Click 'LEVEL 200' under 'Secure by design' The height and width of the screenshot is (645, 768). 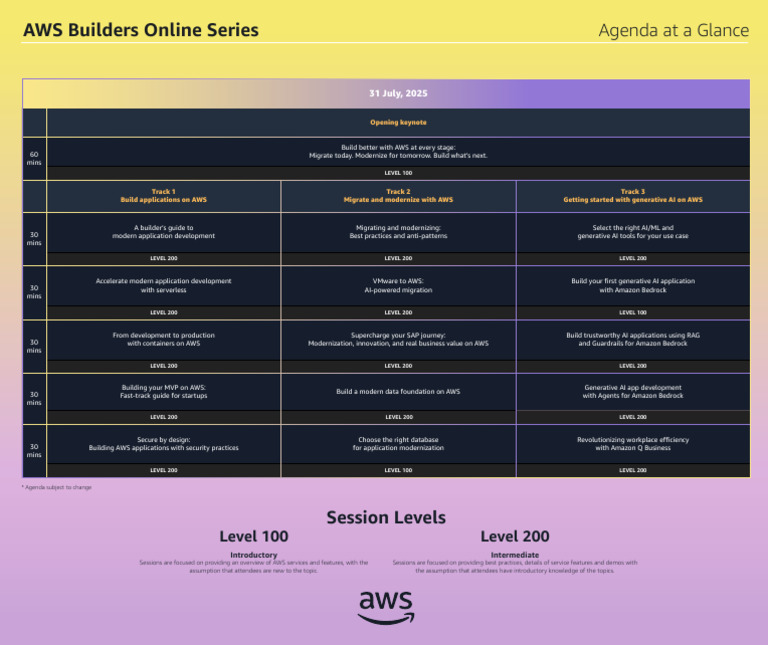164,470
